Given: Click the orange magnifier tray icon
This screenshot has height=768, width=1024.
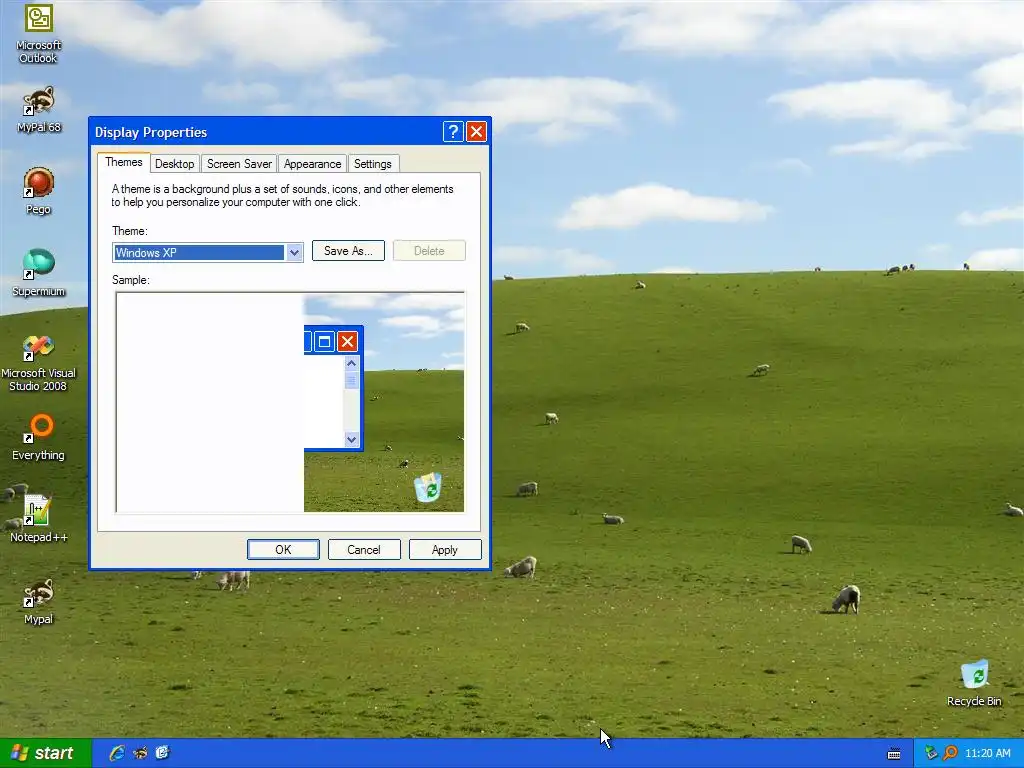Looking at the screenshot, I should [950, 753].
